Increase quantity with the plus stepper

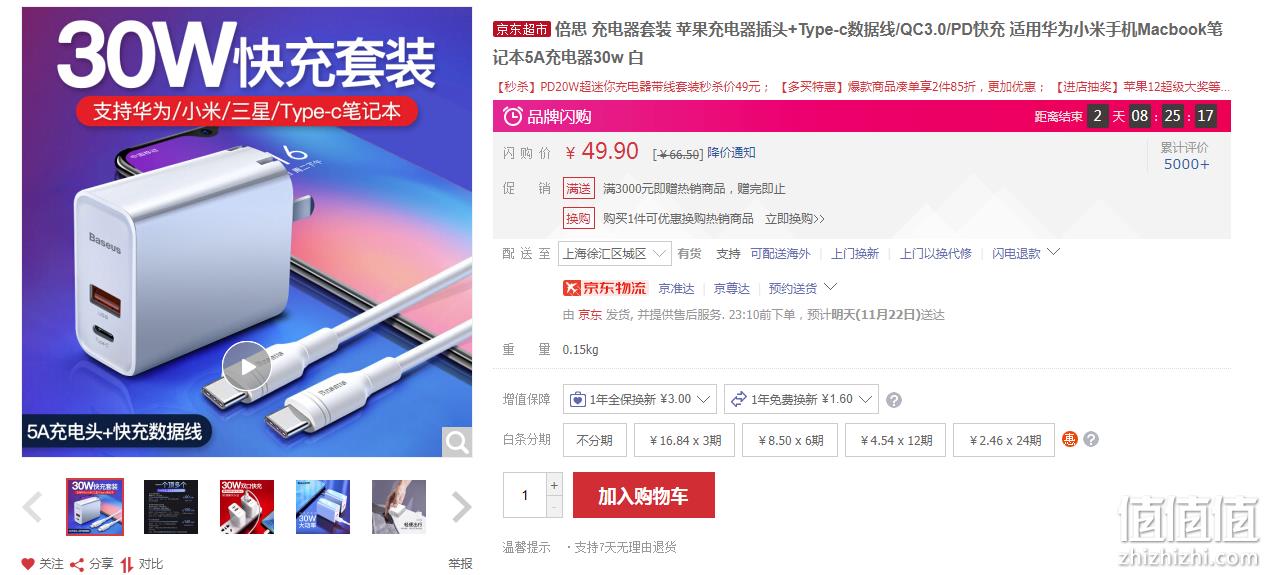pyautogui.click(x=555, y=484)
